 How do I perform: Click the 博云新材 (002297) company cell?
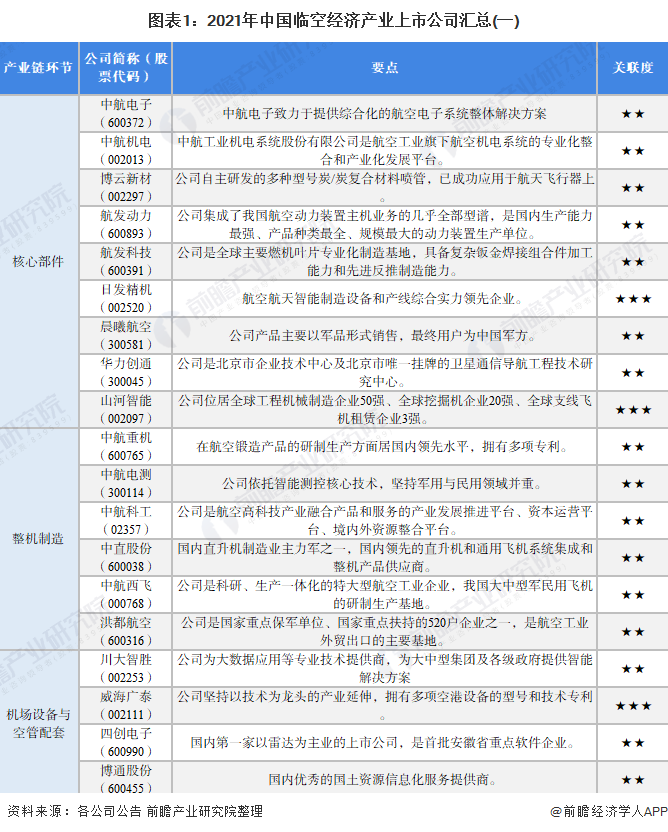click(x=126, y=187)
